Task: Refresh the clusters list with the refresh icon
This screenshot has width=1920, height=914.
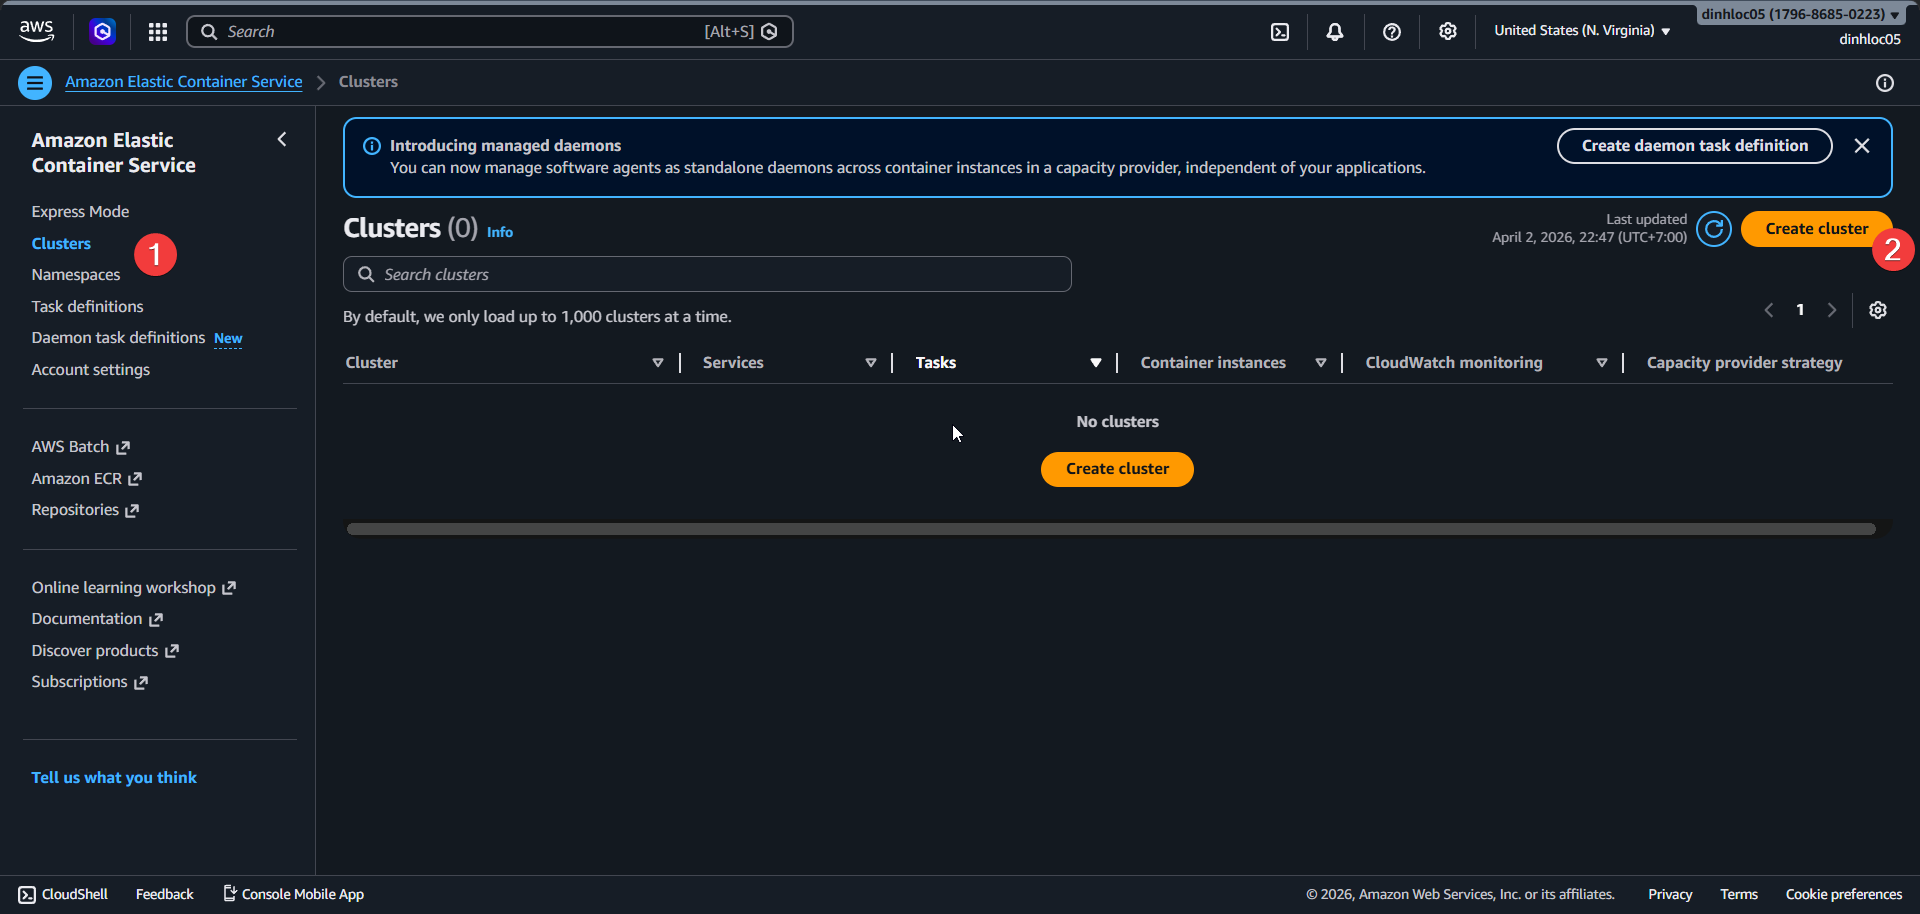Action: [1713, 228]
